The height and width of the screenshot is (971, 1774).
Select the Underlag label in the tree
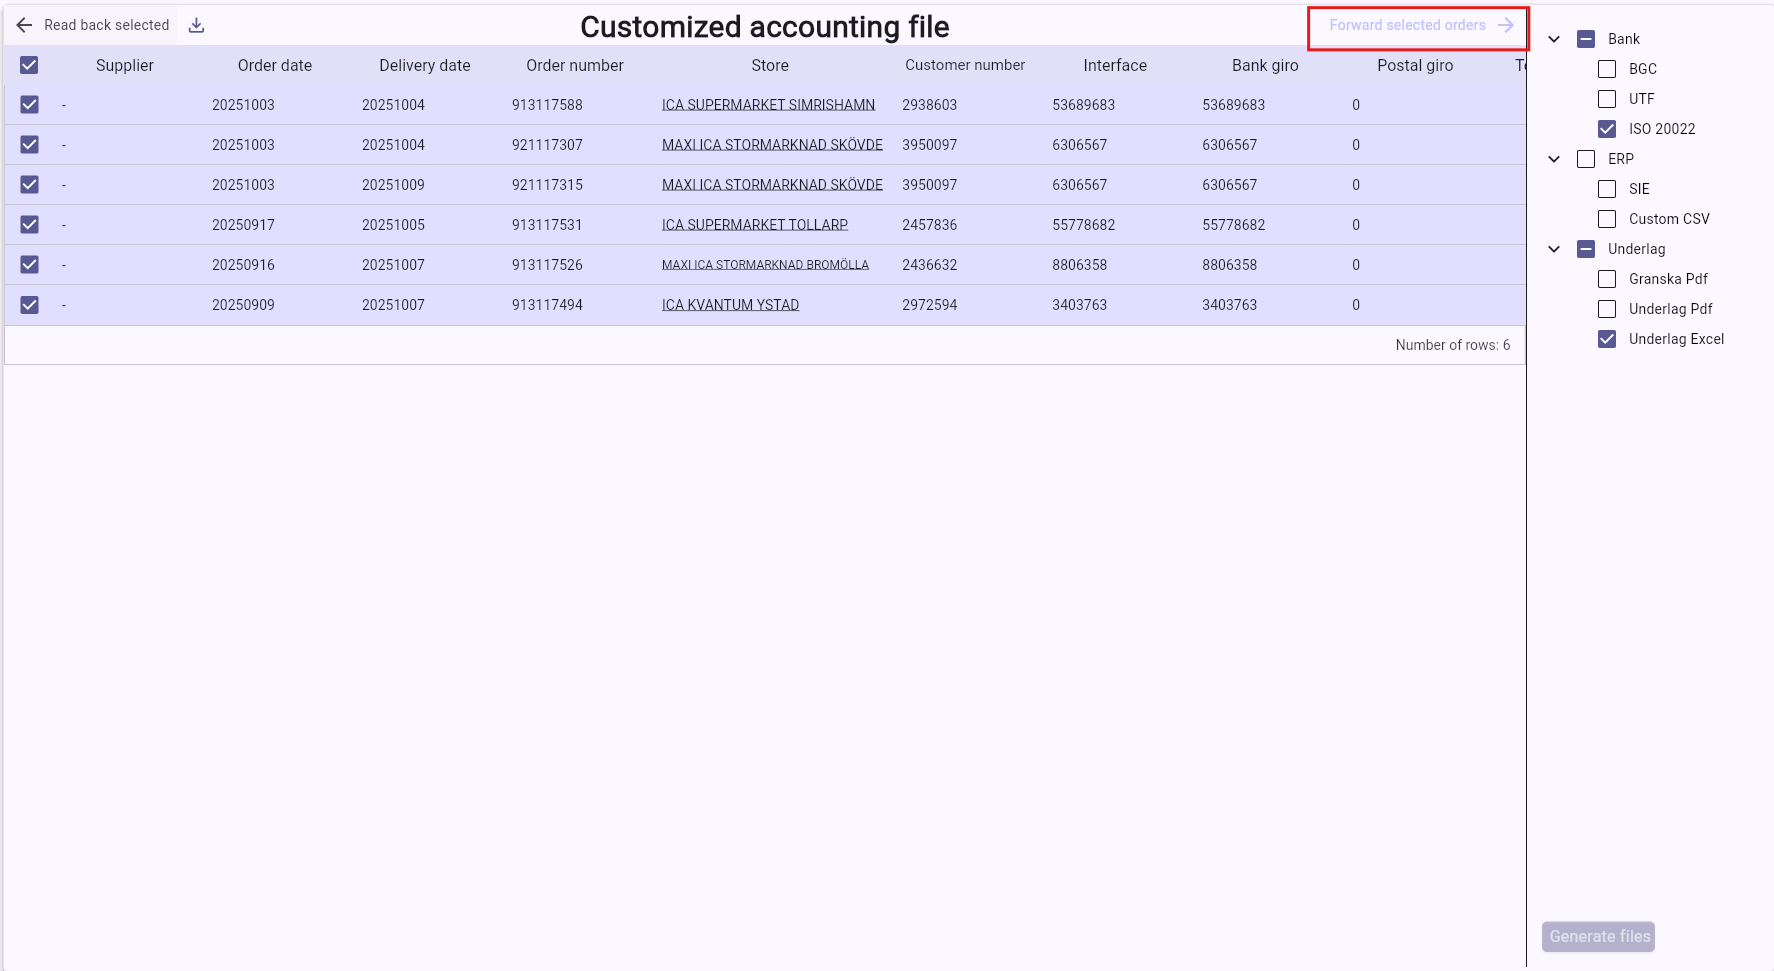pos(1637,249)
